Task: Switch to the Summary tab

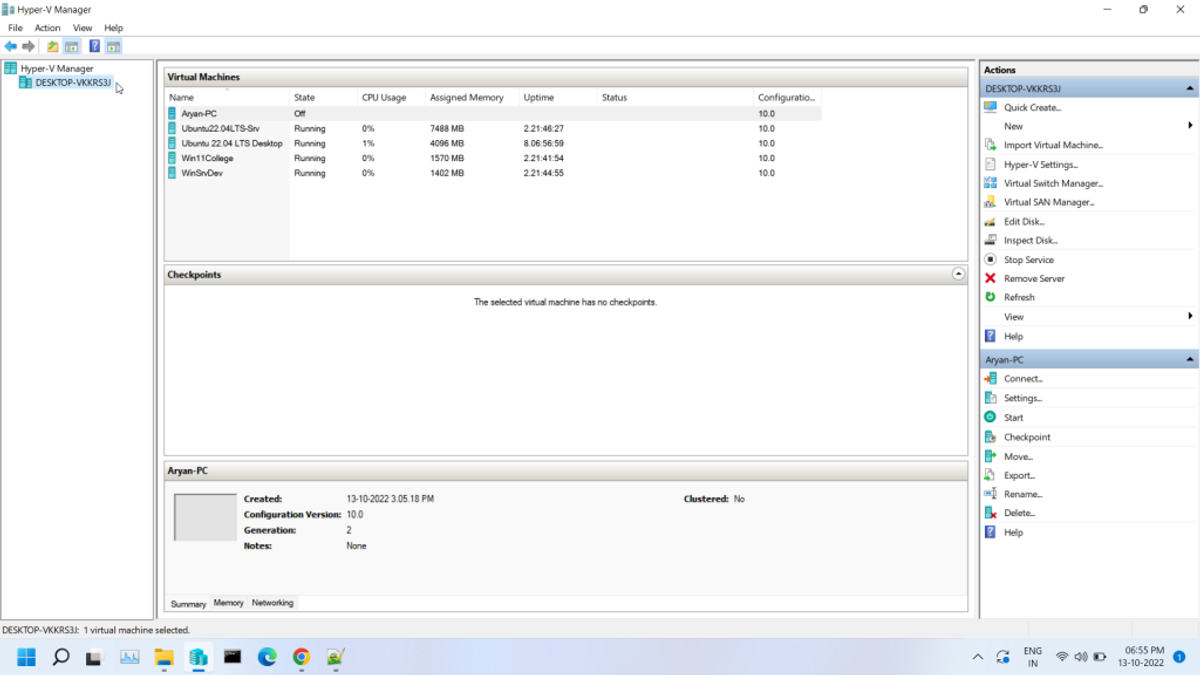Action: [188, 604]
